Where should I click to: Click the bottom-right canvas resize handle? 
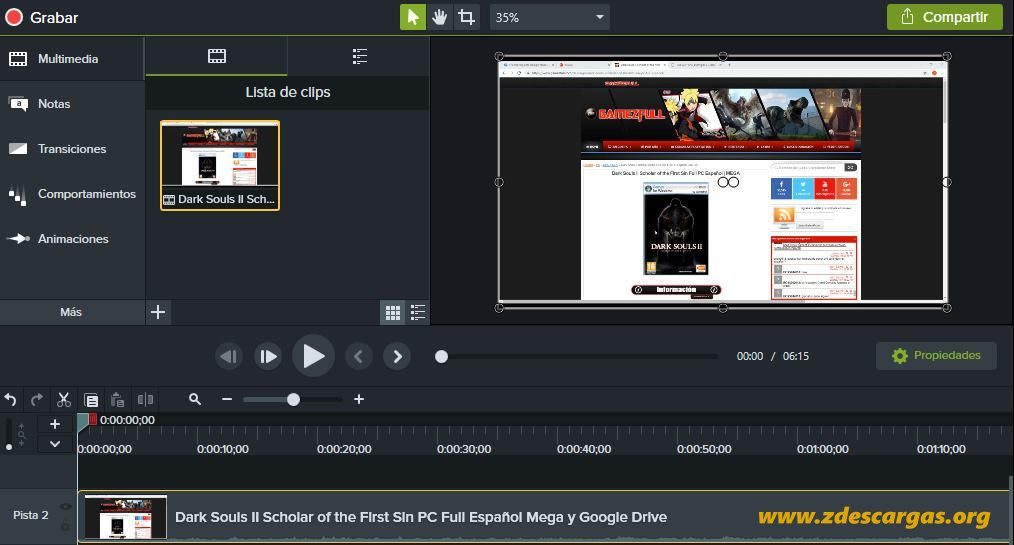[947, 308]
